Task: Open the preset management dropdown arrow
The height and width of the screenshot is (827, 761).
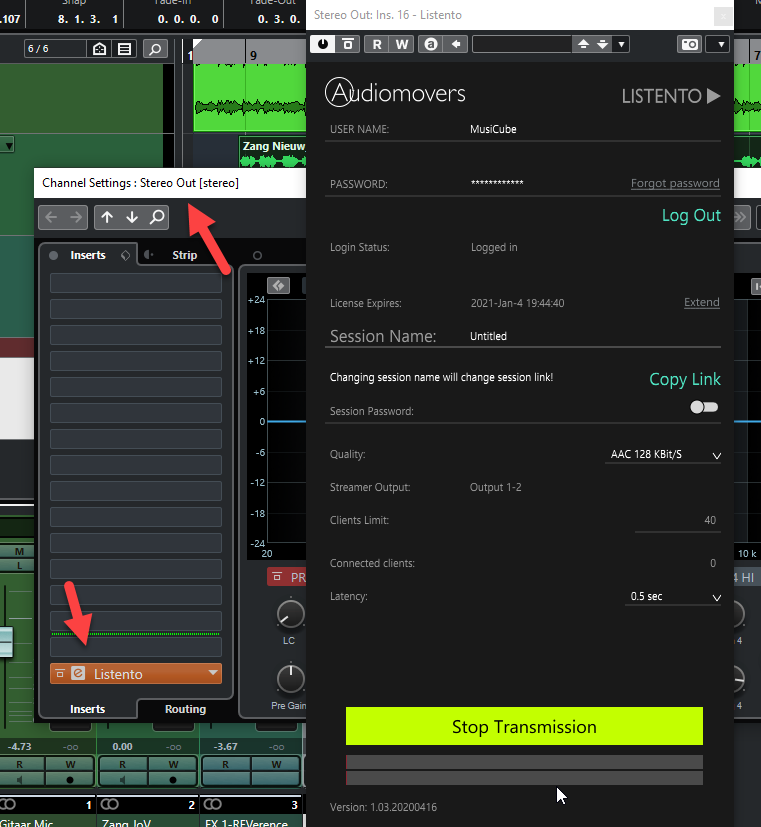Action: coord(621,44)
